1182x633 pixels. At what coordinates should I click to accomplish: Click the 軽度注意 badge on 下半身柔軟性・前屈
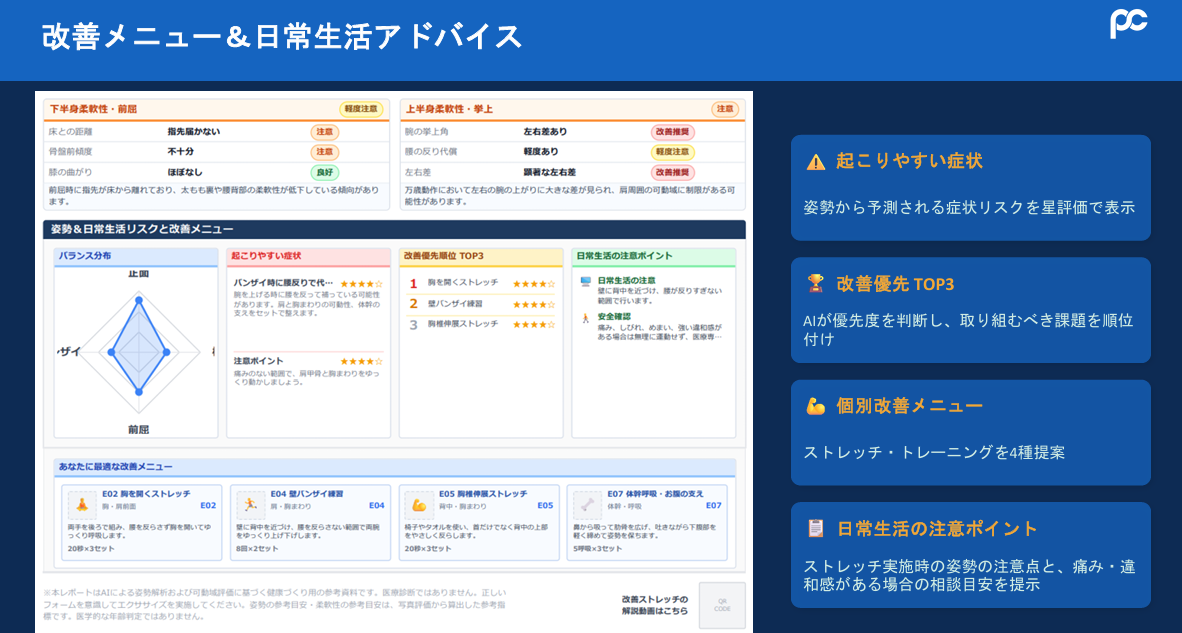[361, 109]
